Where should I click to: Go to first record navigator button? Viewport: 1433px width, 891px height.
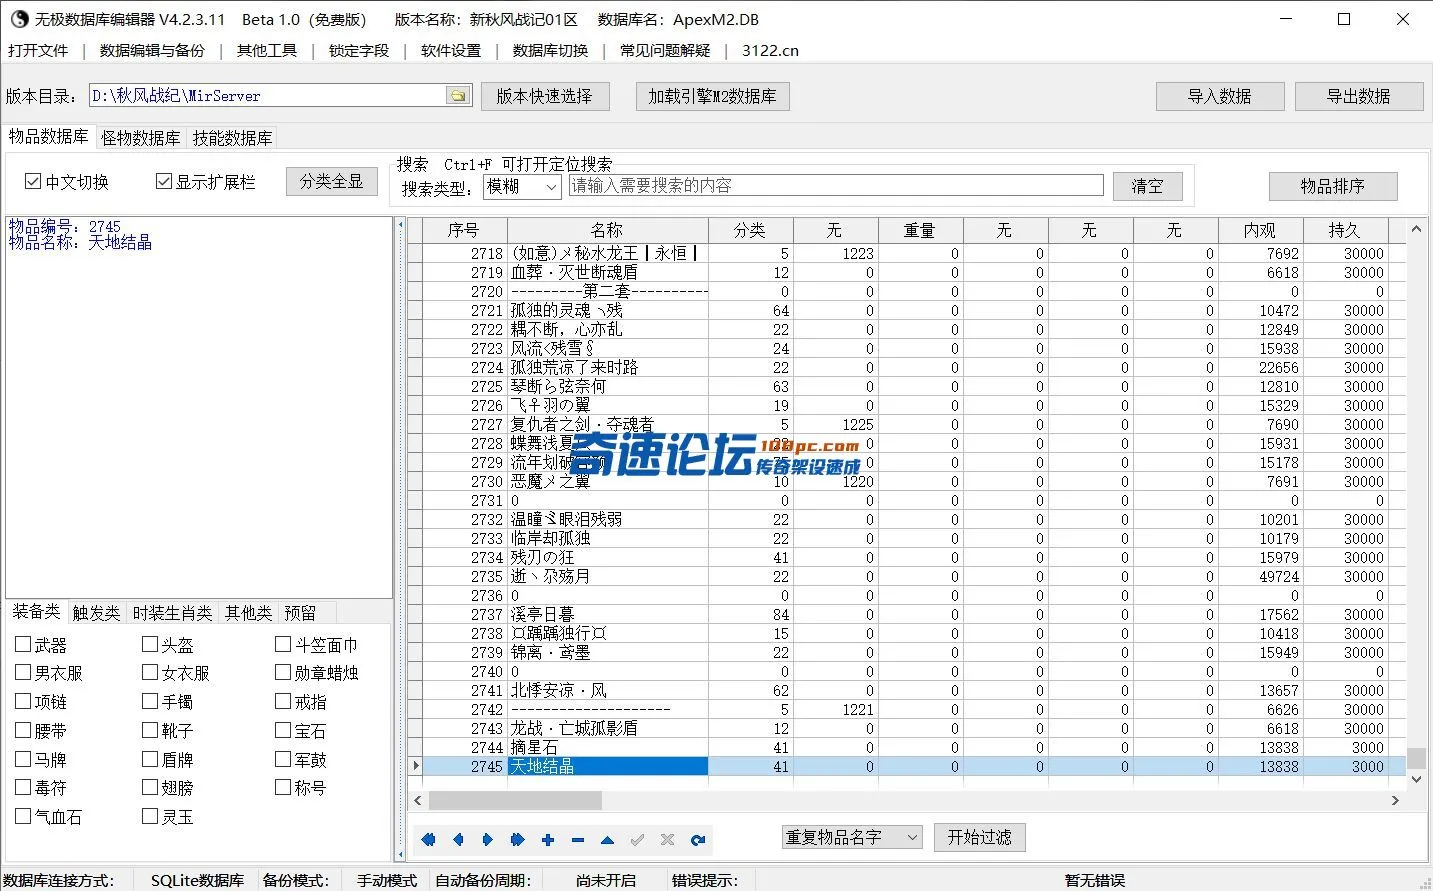429,840
